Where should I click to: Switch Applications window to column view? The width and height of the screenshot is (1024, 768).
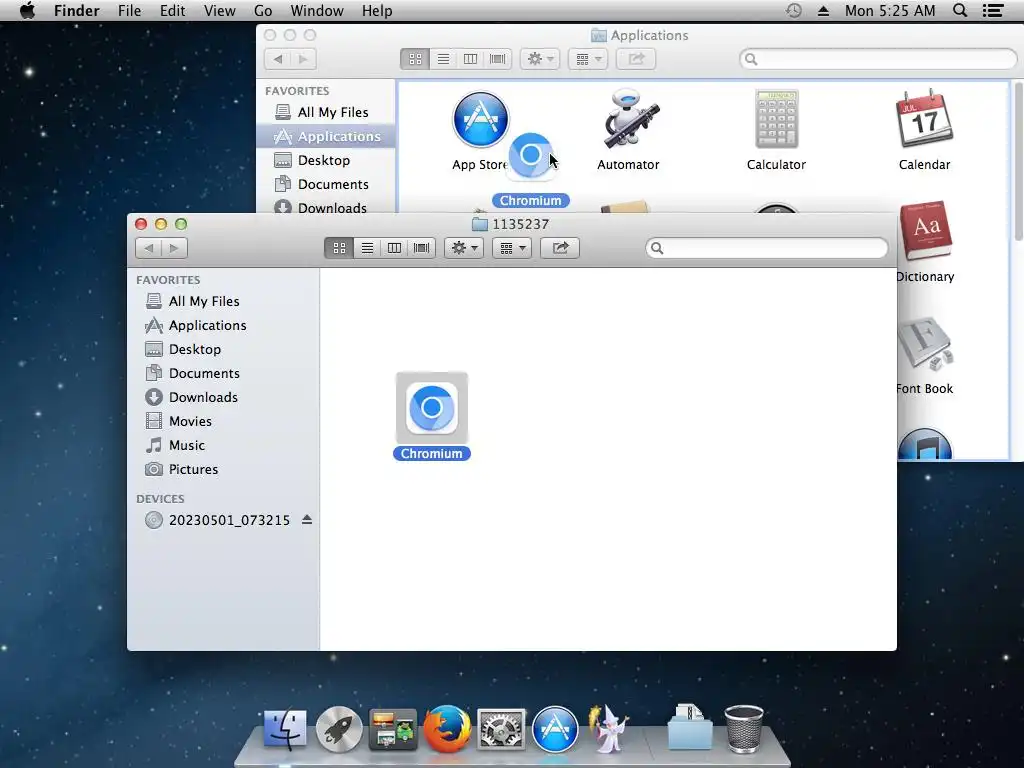[x=470, y=59]
